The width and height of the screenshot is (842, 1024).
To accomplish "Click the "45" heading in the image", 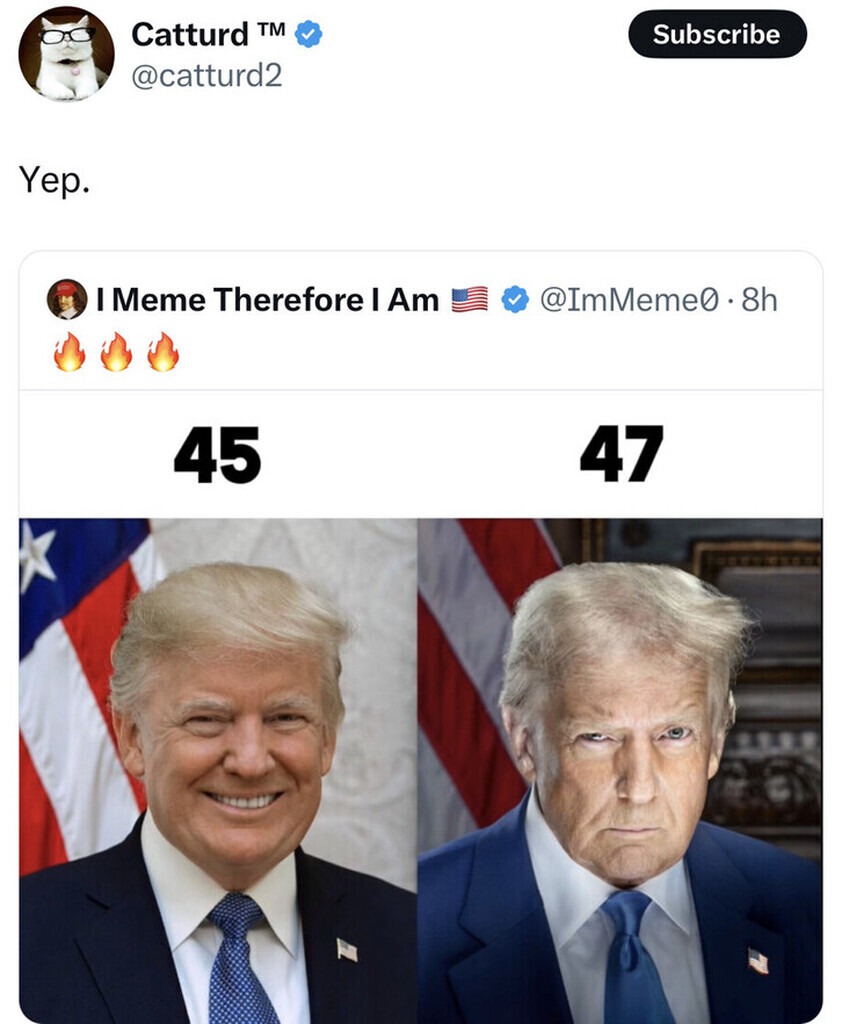I will (218, 455).
